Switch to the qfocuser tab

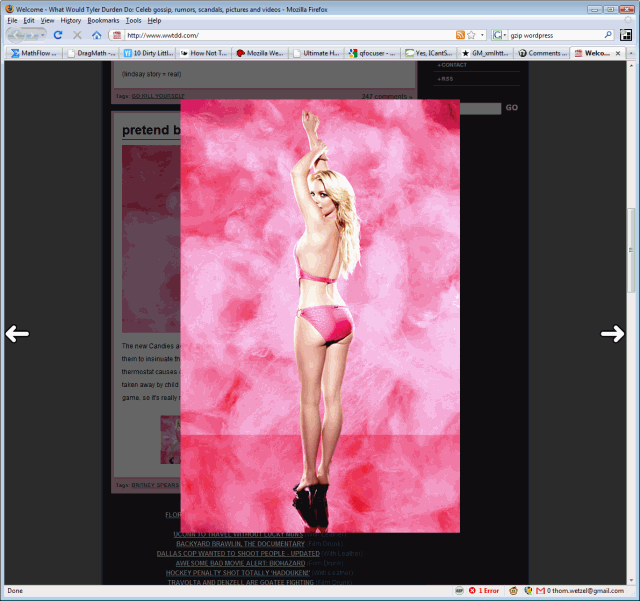(373, 53)
